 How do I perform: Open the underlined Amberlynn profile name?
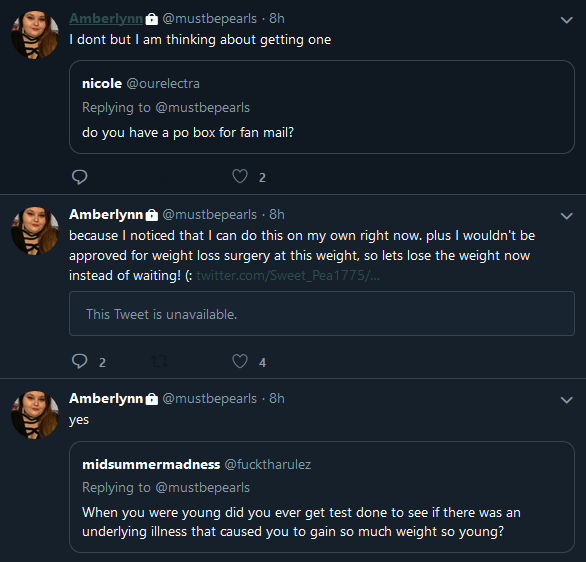(x=106, y=18)
